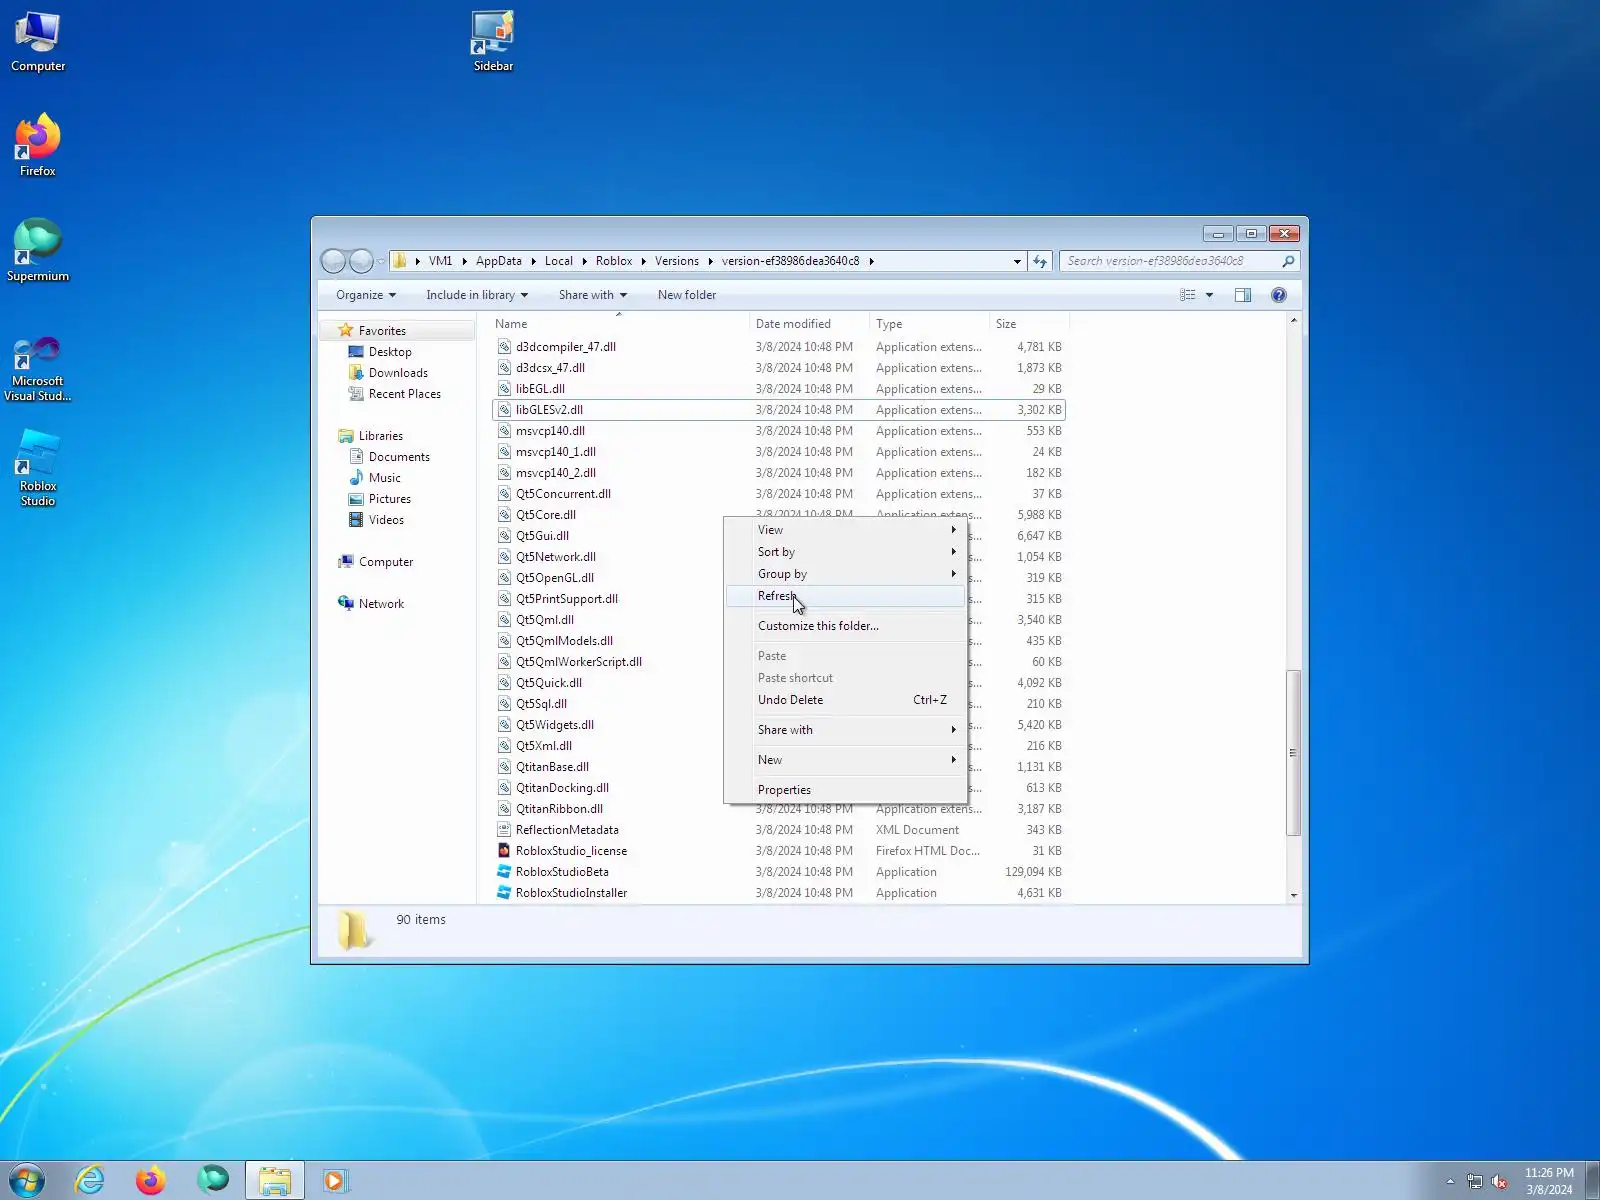Toggle the preview pane button

pos(1243,295)
